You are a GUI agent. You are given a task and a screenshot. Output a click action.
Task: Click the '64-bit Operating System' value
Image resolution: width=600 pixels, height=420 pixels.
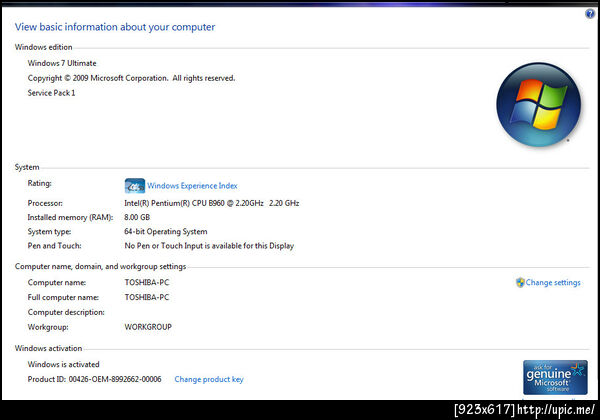[166, 232]
